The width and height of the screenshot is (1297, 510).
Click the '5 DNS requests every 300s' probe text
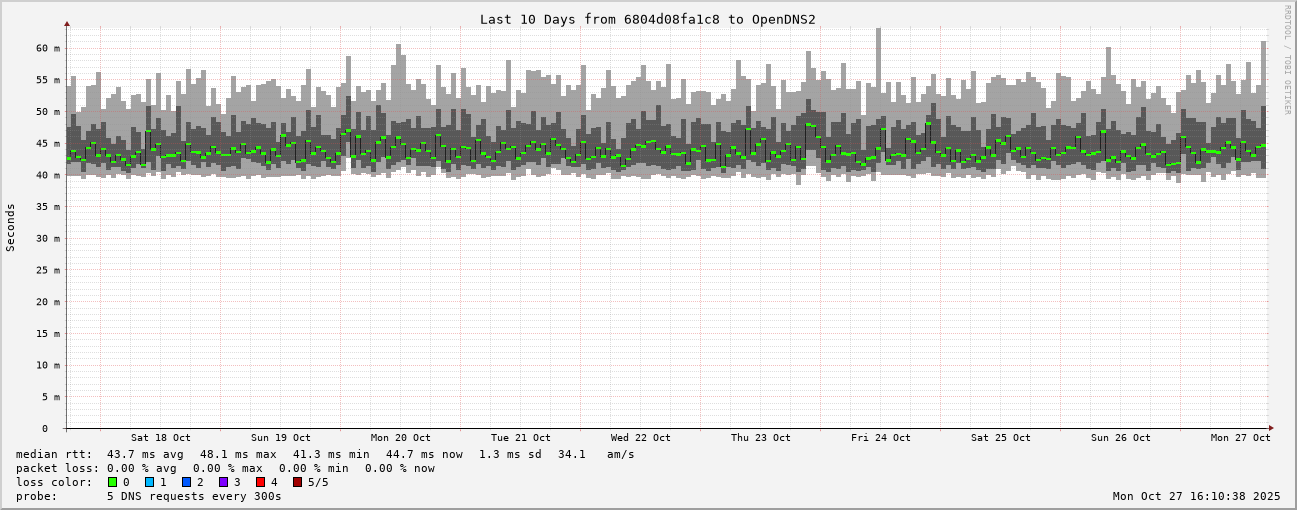coord(194,496)
